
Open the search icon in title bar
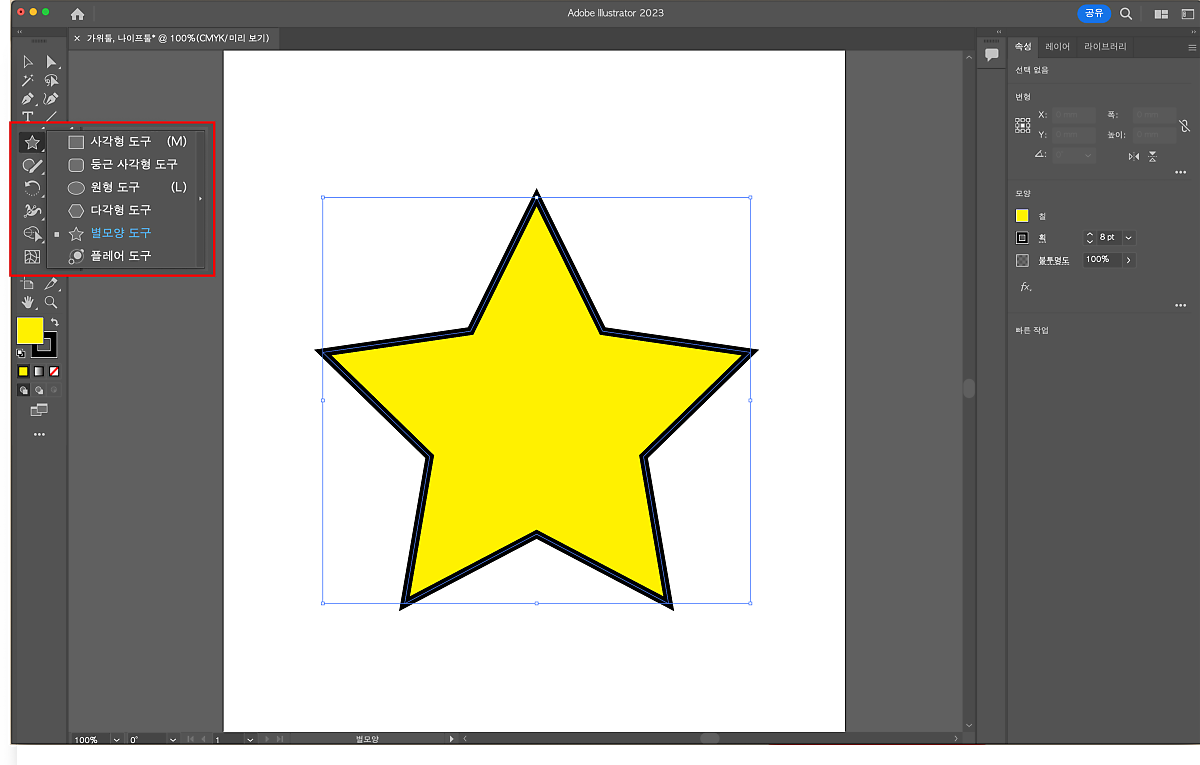tap(1126, 14)
